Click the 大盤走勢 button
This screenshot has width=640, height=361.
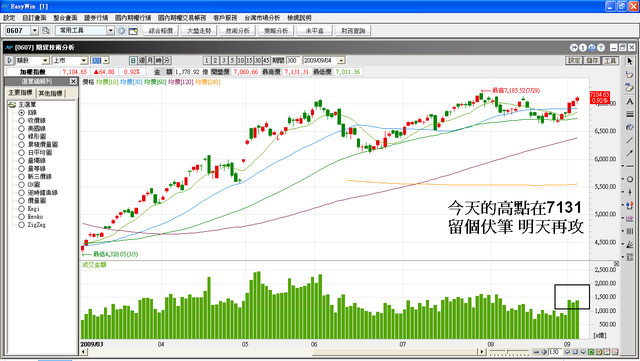point(199,31)
